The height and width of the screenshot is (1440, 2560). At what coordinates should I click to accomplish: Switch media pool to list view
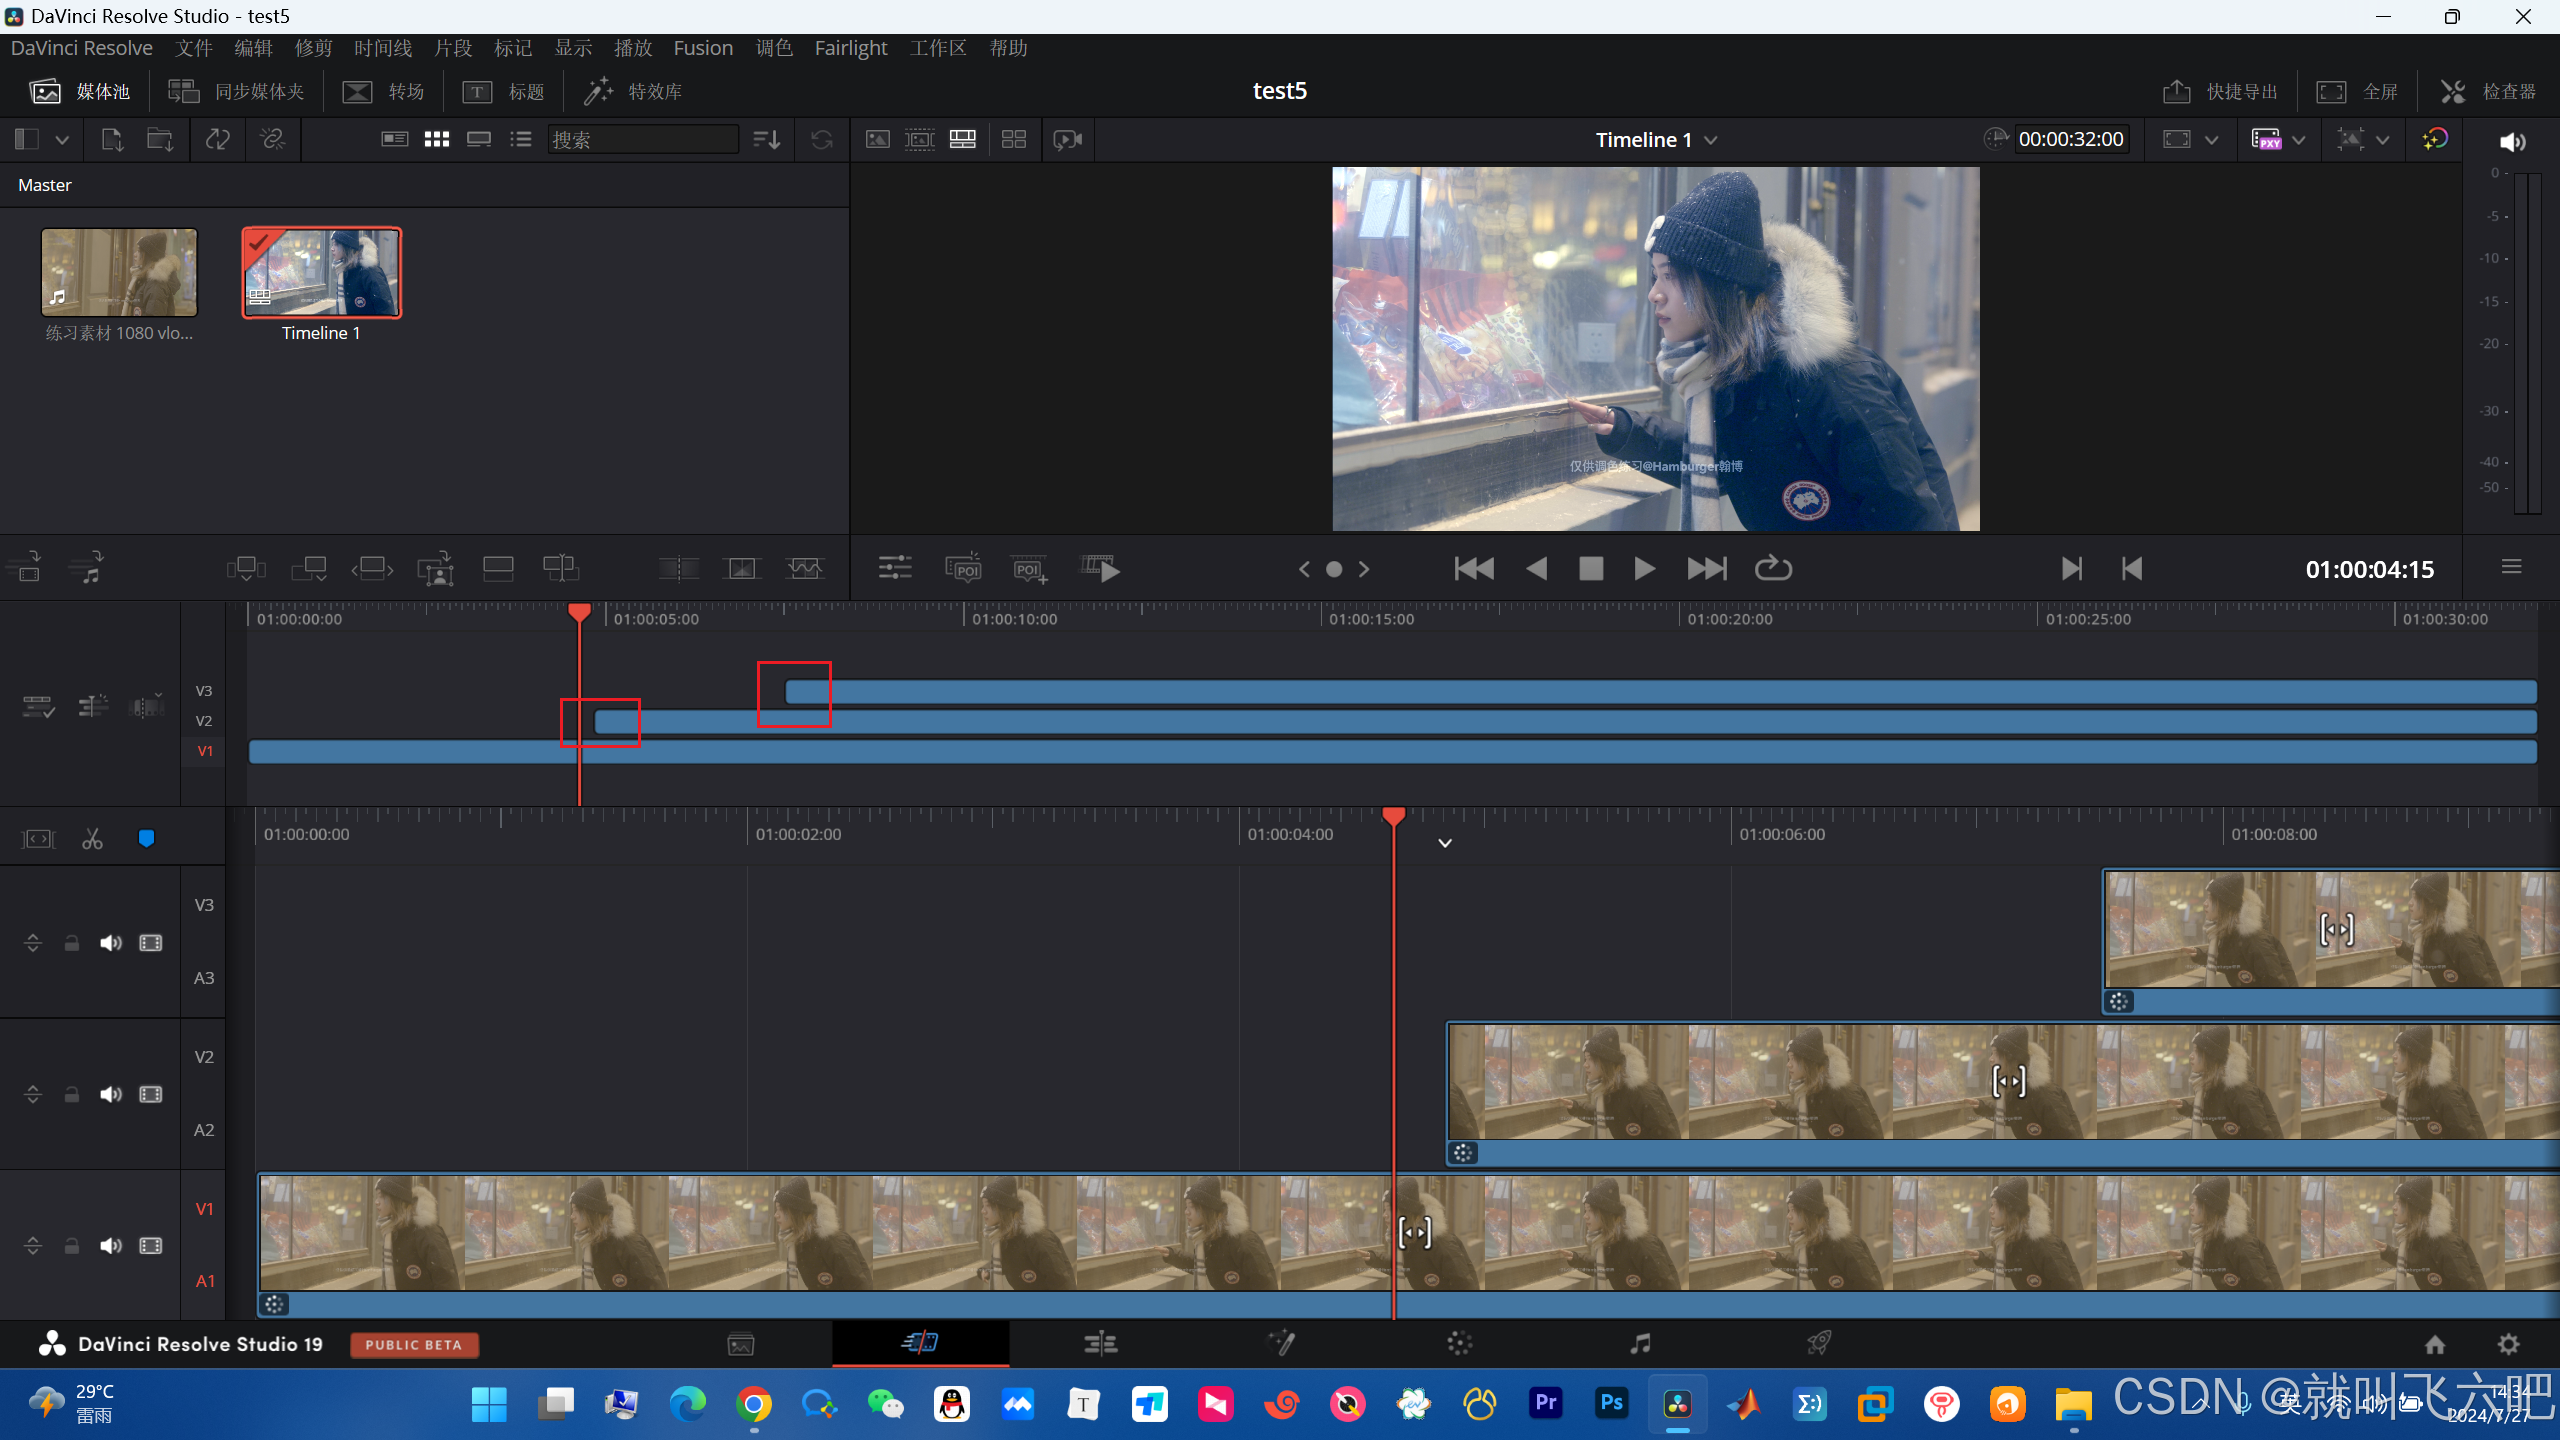(521, 140)
